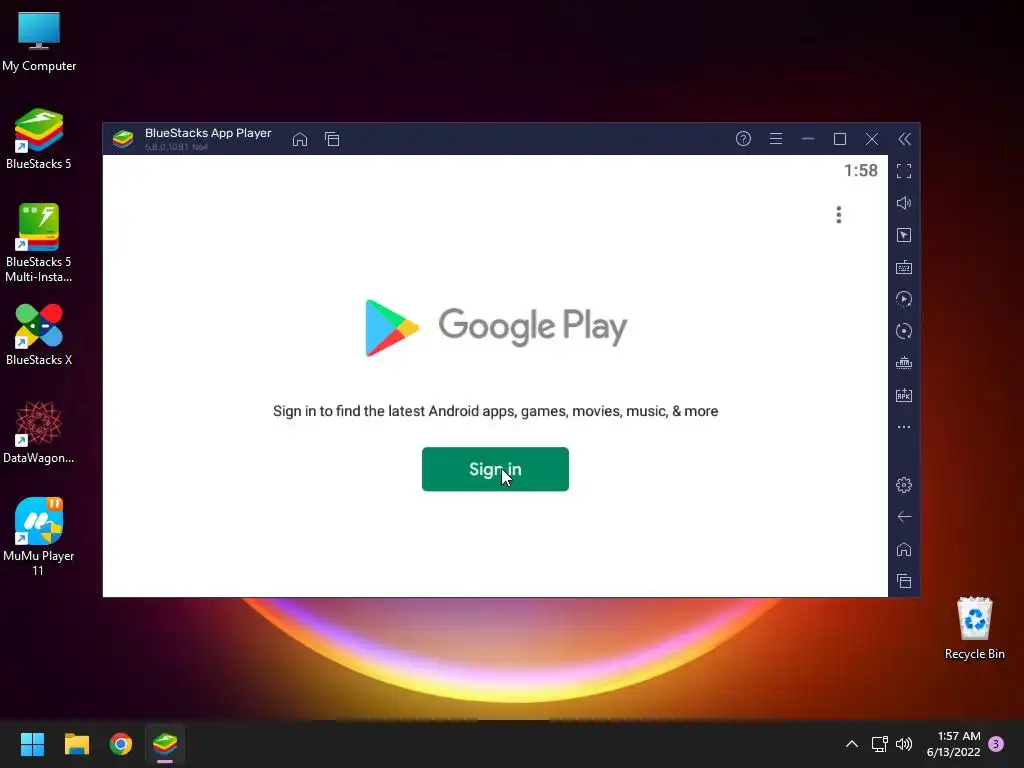Select the Recycle Bin icon
1024x768 pixels.
point(974,628)
